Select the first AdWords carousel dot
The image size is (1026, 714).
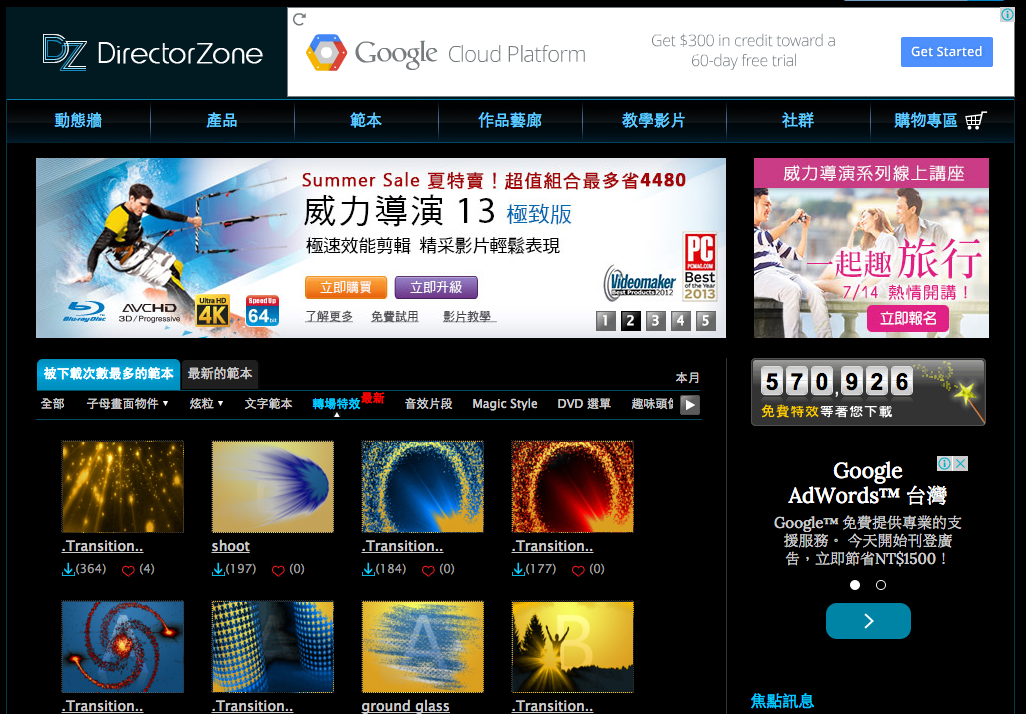pos(855,585)
